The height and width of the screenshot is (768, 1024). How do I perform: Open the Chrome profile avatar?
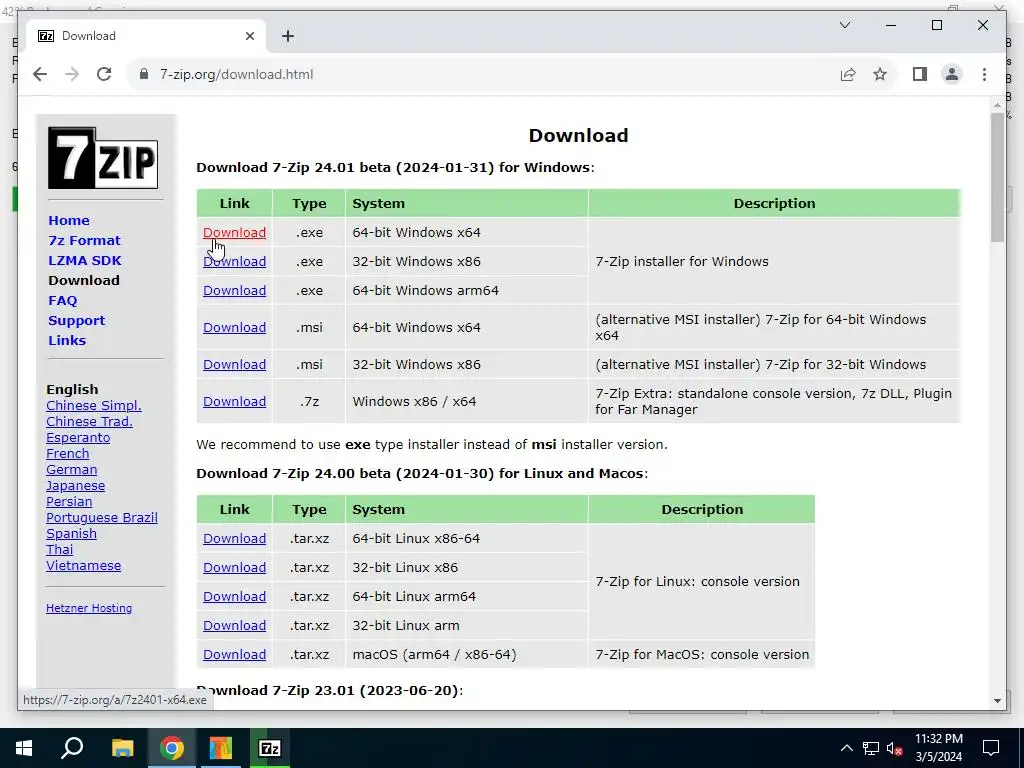(952, 74)
